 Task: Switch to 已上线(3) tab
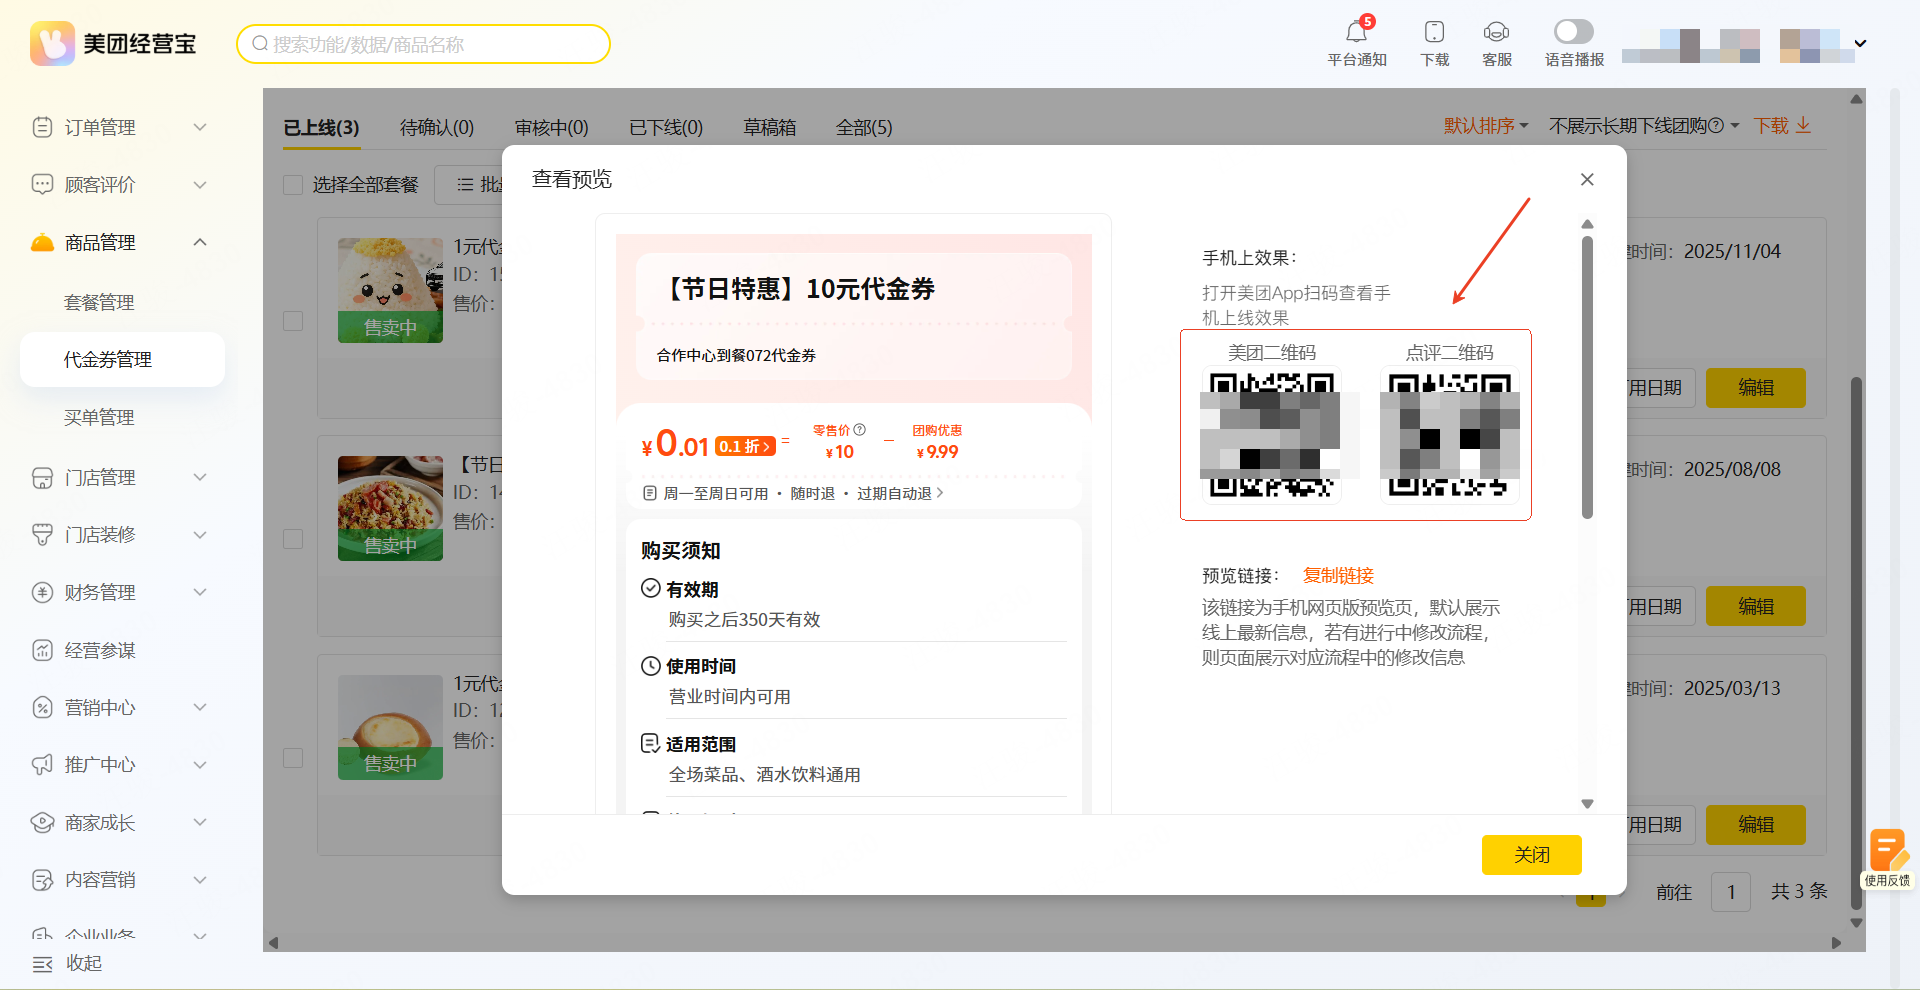click(x=321, y=128)
